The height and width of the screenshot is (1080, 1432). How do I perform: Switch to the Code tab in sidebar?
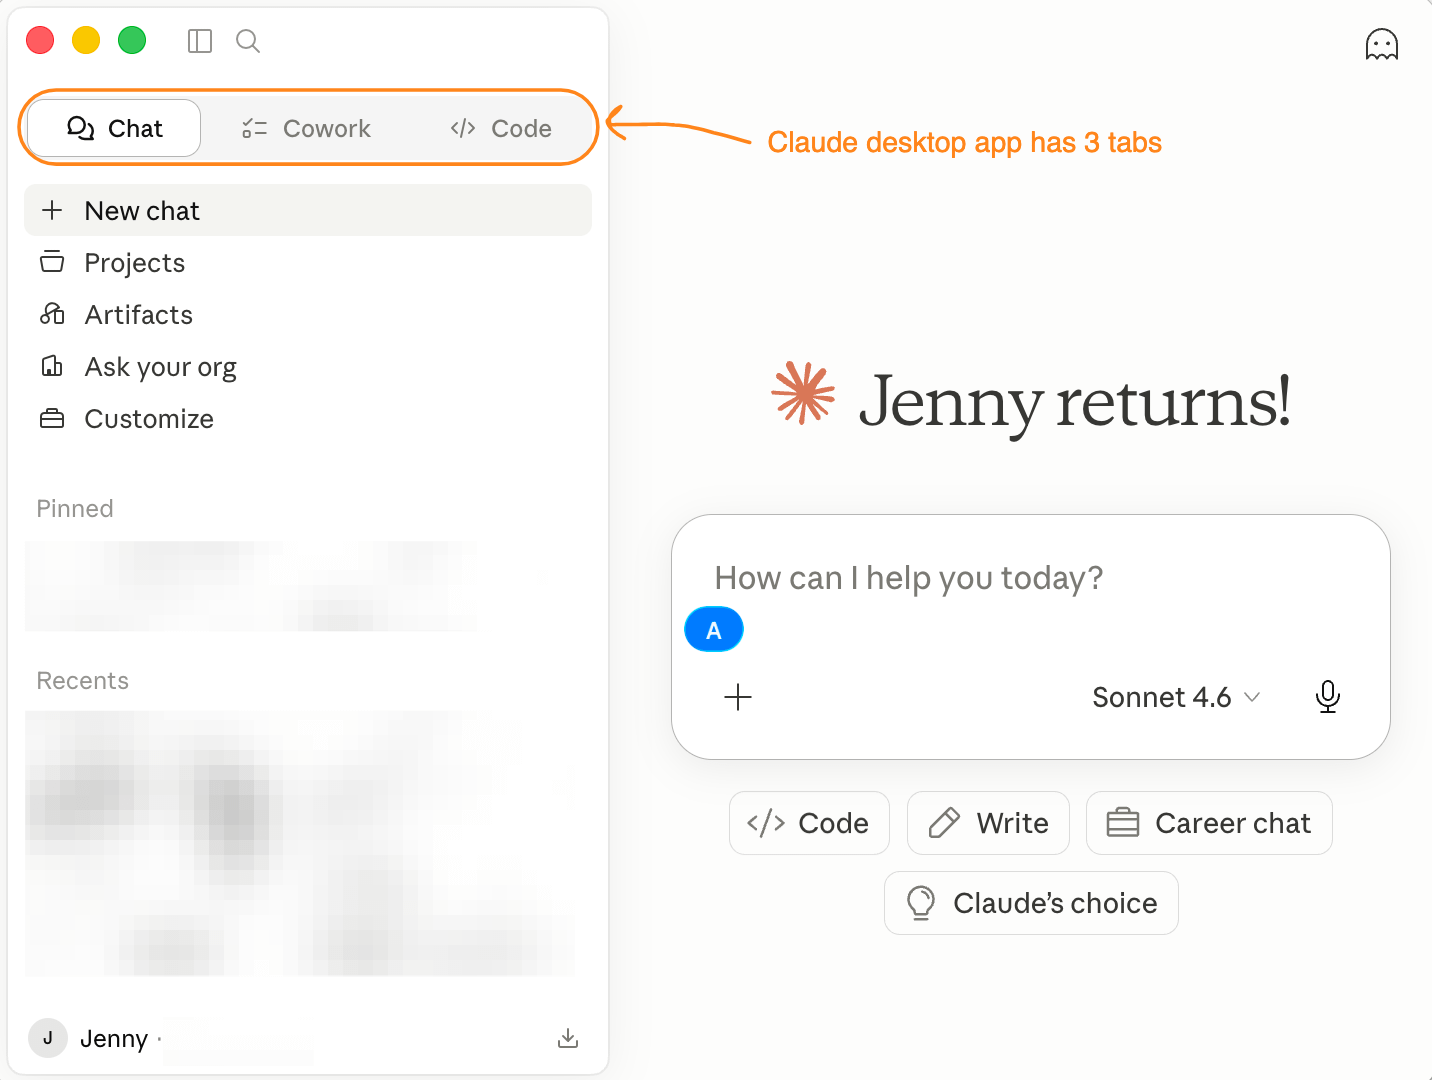(x=501, y=128)
